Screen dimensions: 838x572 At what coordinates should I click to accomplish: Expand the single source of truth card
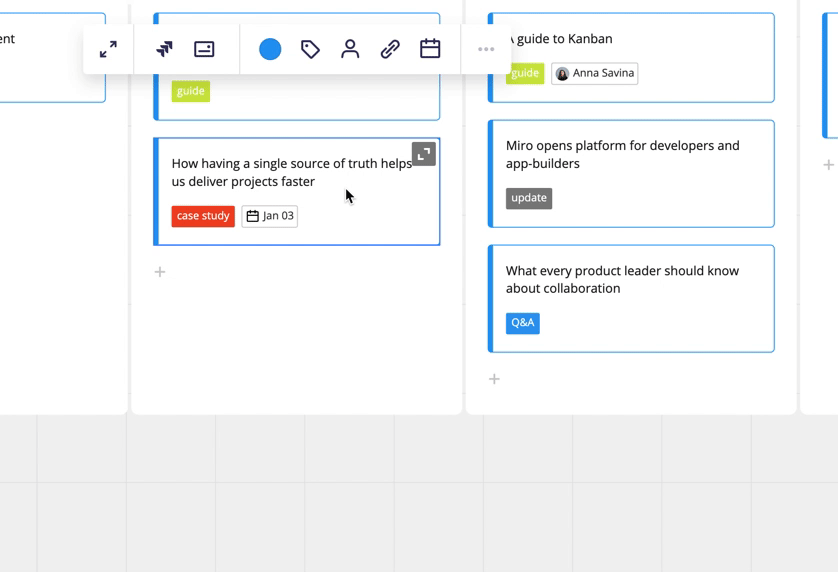pos(424,154)
